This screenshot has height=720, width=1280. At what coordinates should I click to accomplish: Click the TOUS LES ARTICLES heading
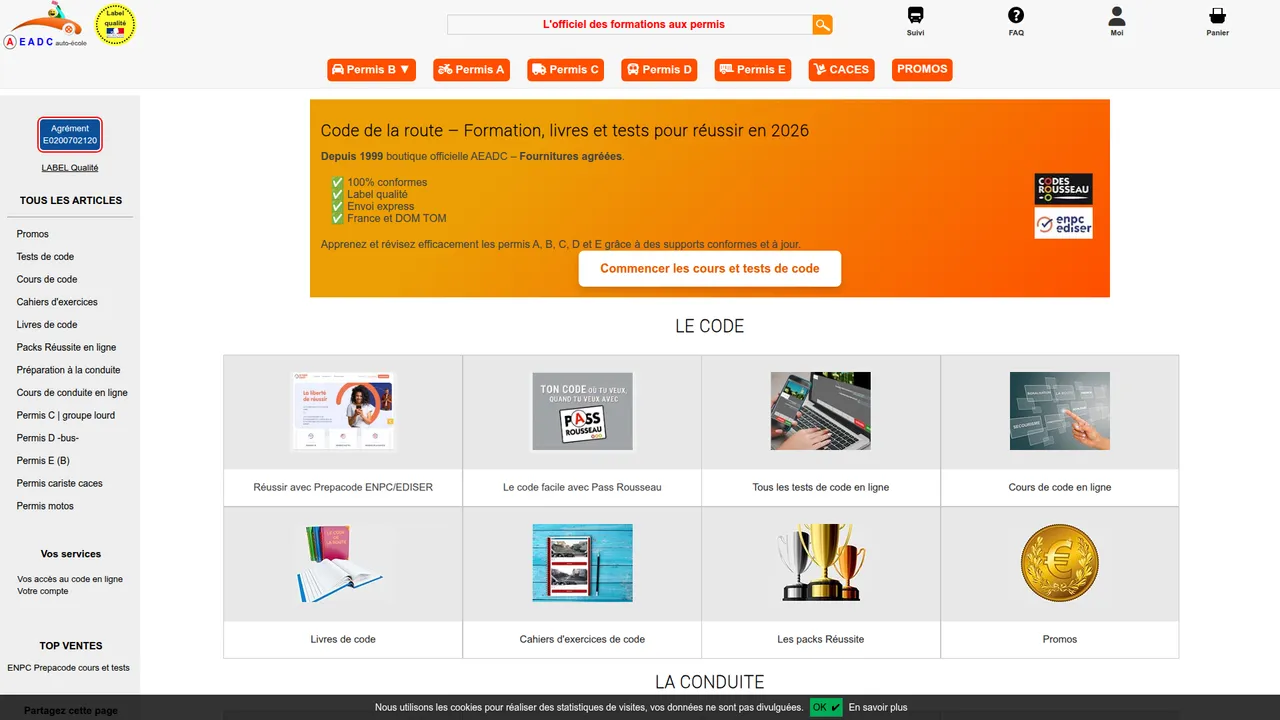[71, 201]
